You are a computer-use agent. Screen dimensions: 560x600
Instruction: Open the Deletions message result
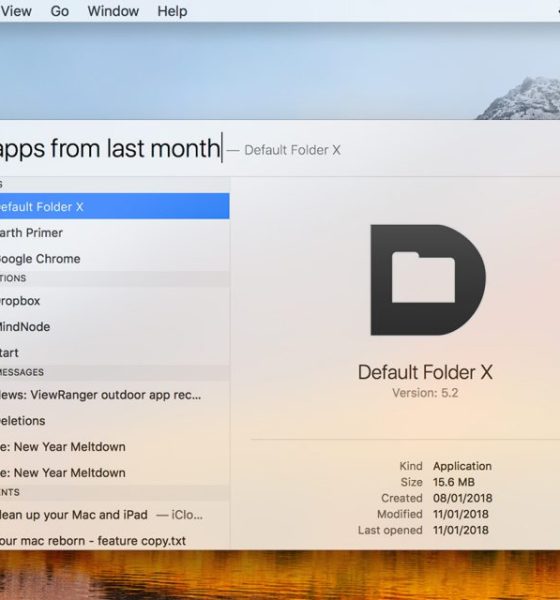[114, 421]
